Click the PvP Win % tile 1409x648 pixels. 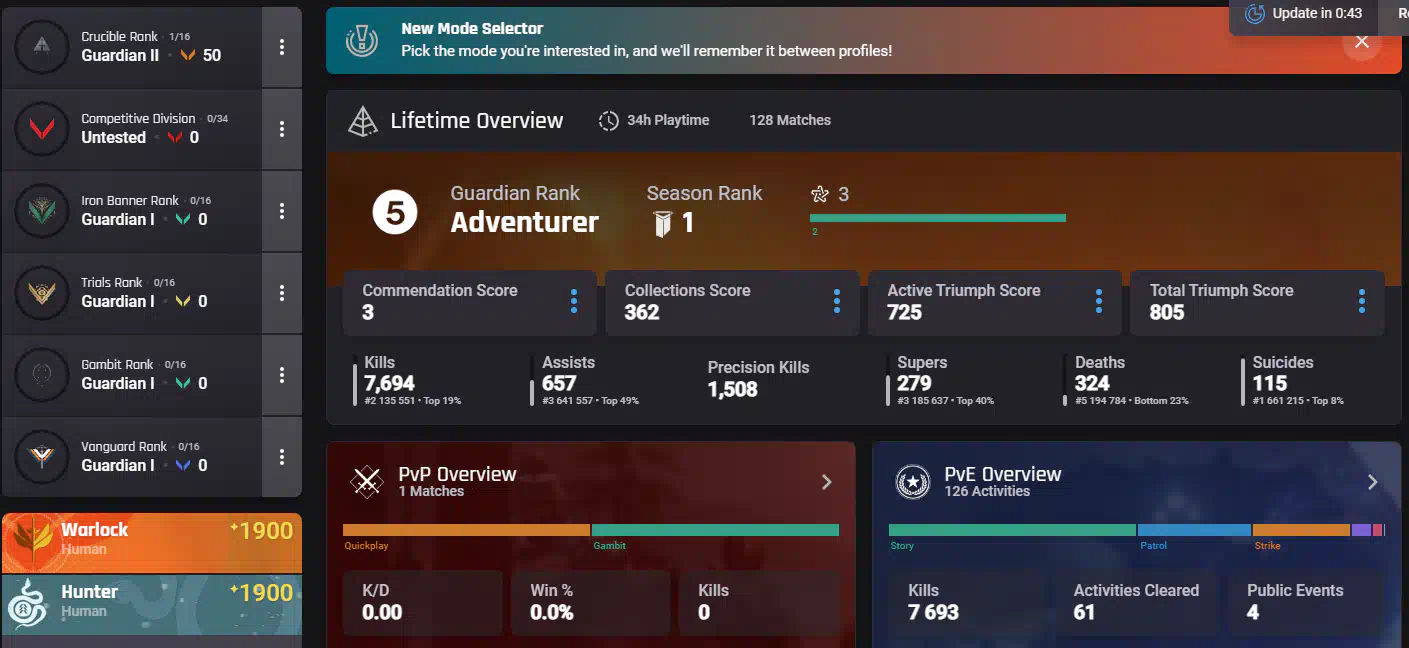pyautogui.click(x=591, y=602)
